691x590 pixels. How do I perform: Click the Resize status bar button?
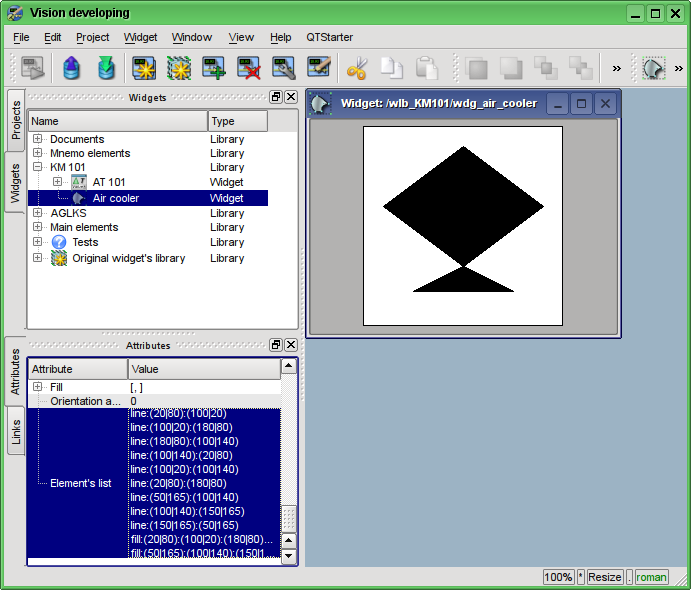coord(604,577)
